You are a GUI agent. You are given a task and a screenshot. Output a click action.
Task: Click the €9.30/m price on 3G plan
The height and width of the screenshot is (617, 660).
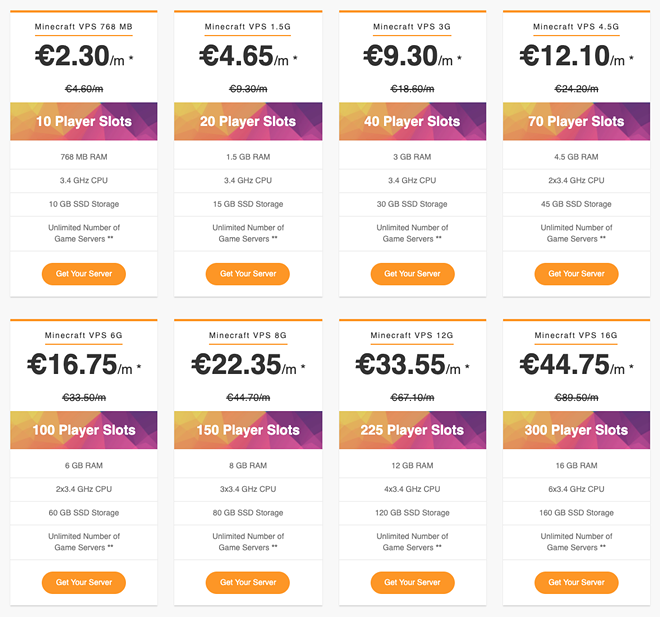point(412,57)
